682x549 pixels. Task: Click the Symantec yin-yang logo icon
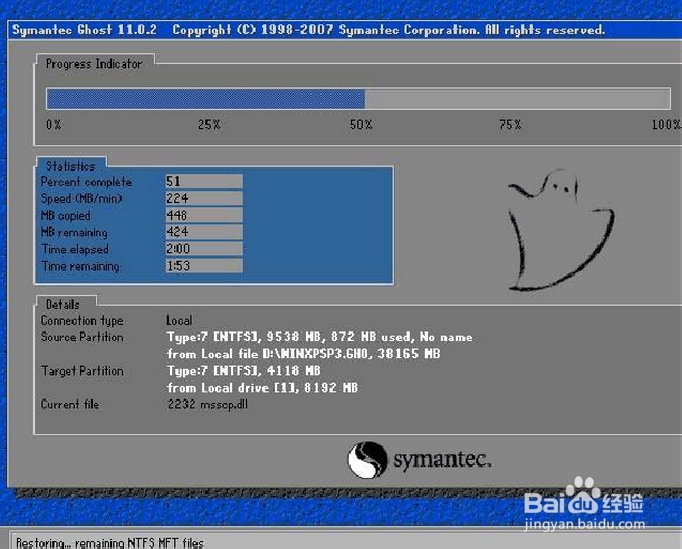pos(367,460)
